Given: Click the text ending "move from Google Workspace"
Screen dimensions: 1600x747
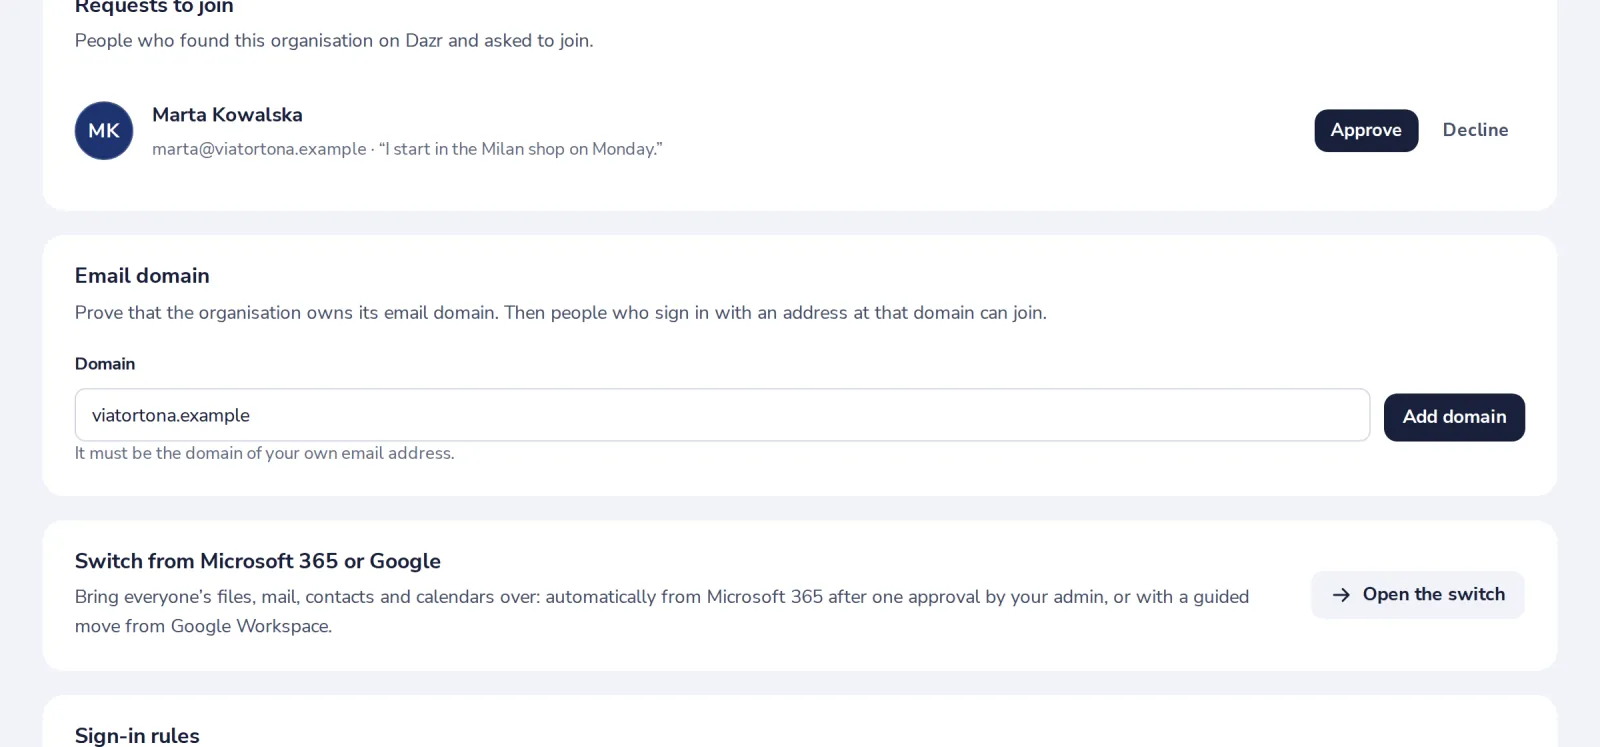Looking at the screenshot, I should [203, 626].
